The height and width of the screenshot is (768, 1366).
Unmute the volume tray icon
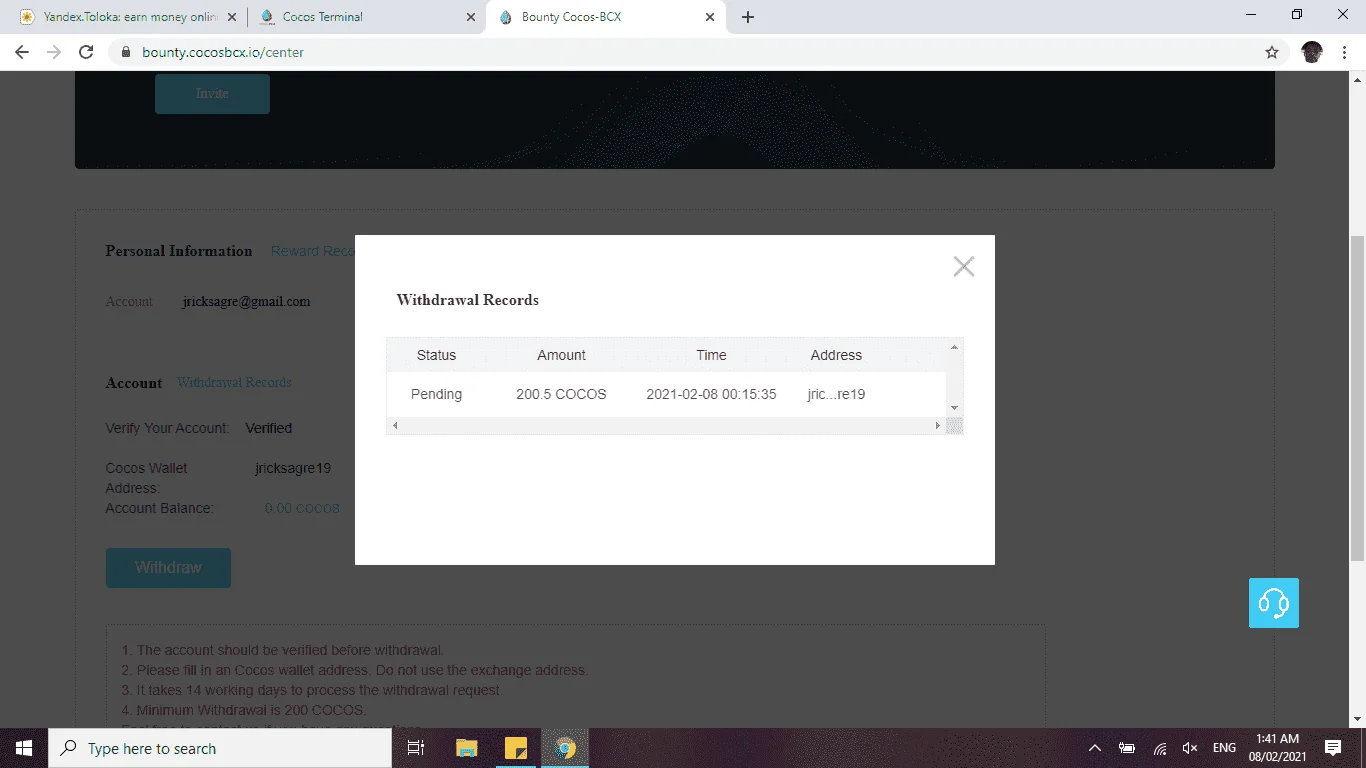coord(1190,748)
